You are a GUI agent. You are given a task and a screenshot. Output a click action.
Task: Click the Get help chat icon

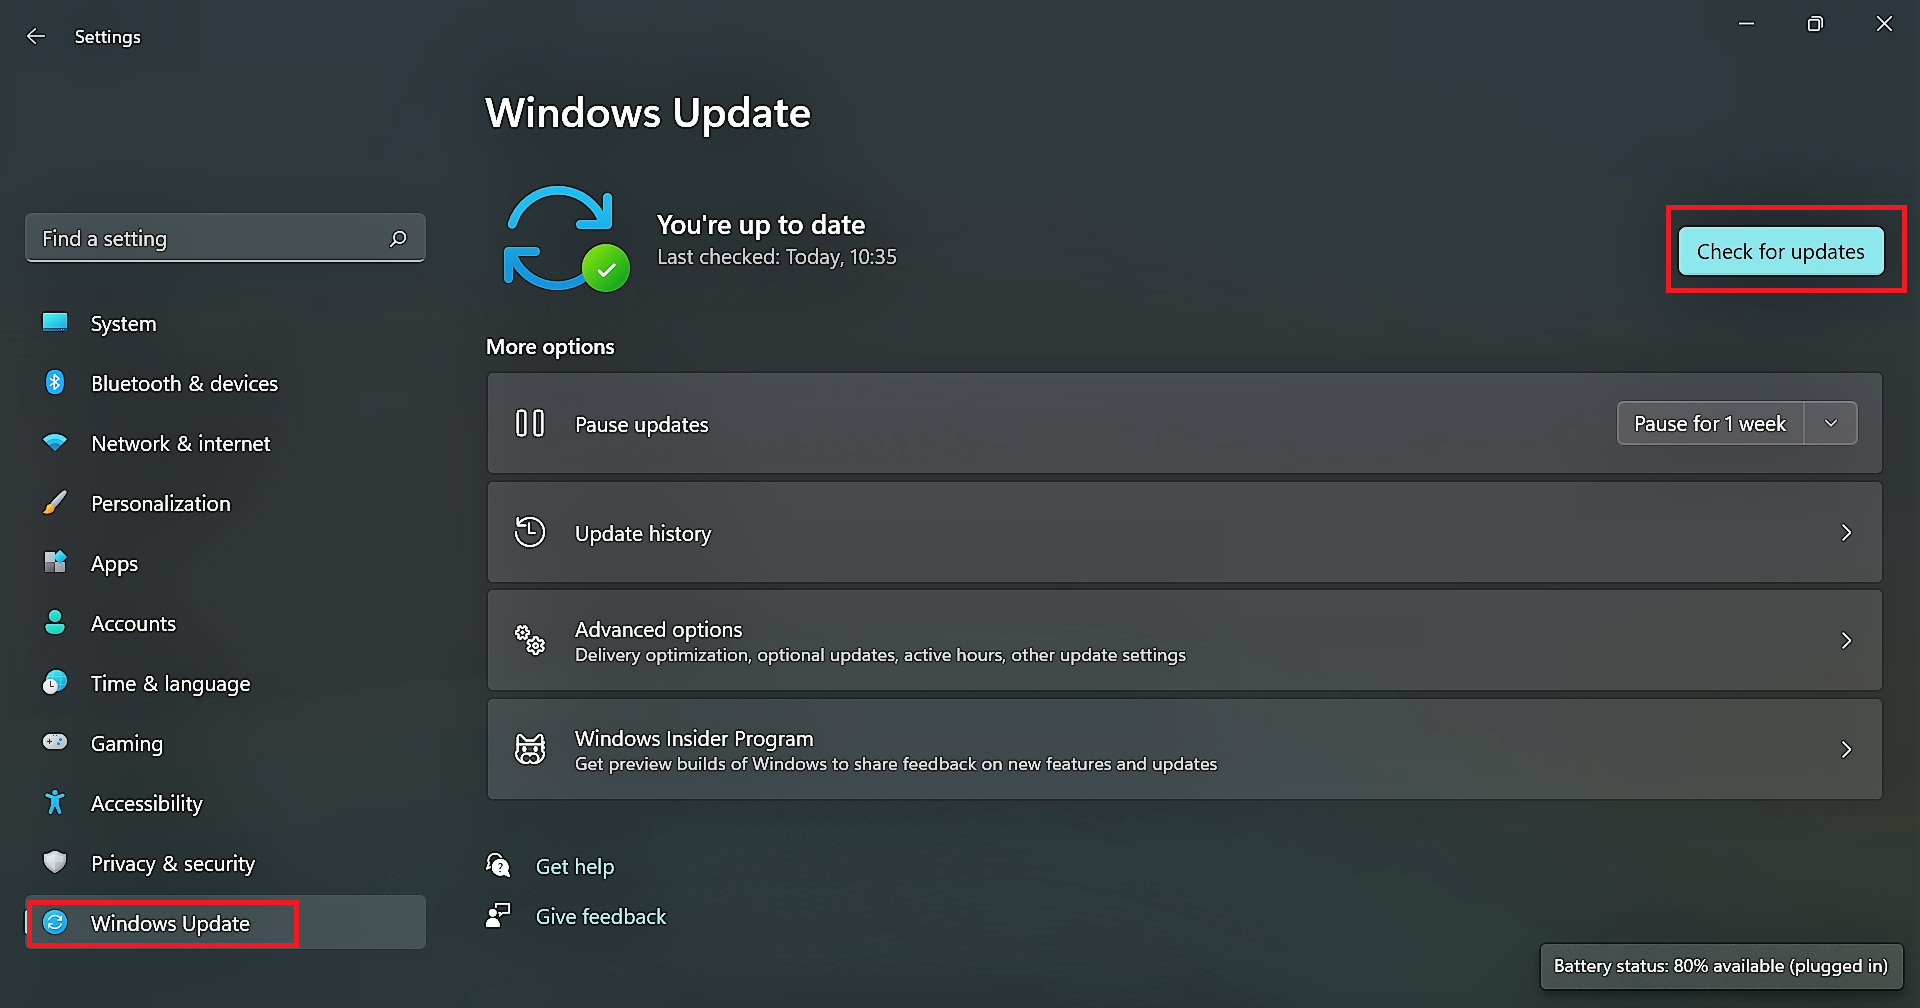pos(498,865)
